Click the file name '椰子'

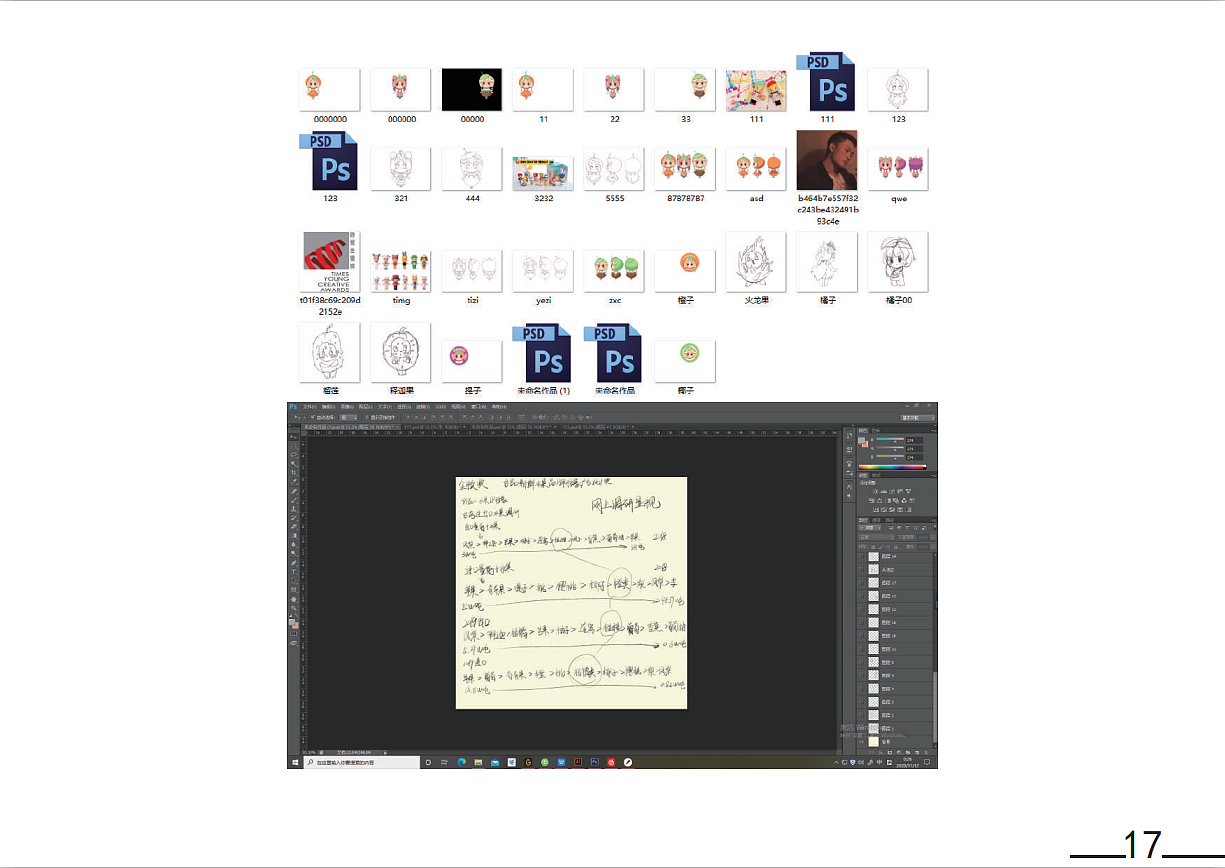(x=685, y=390)
